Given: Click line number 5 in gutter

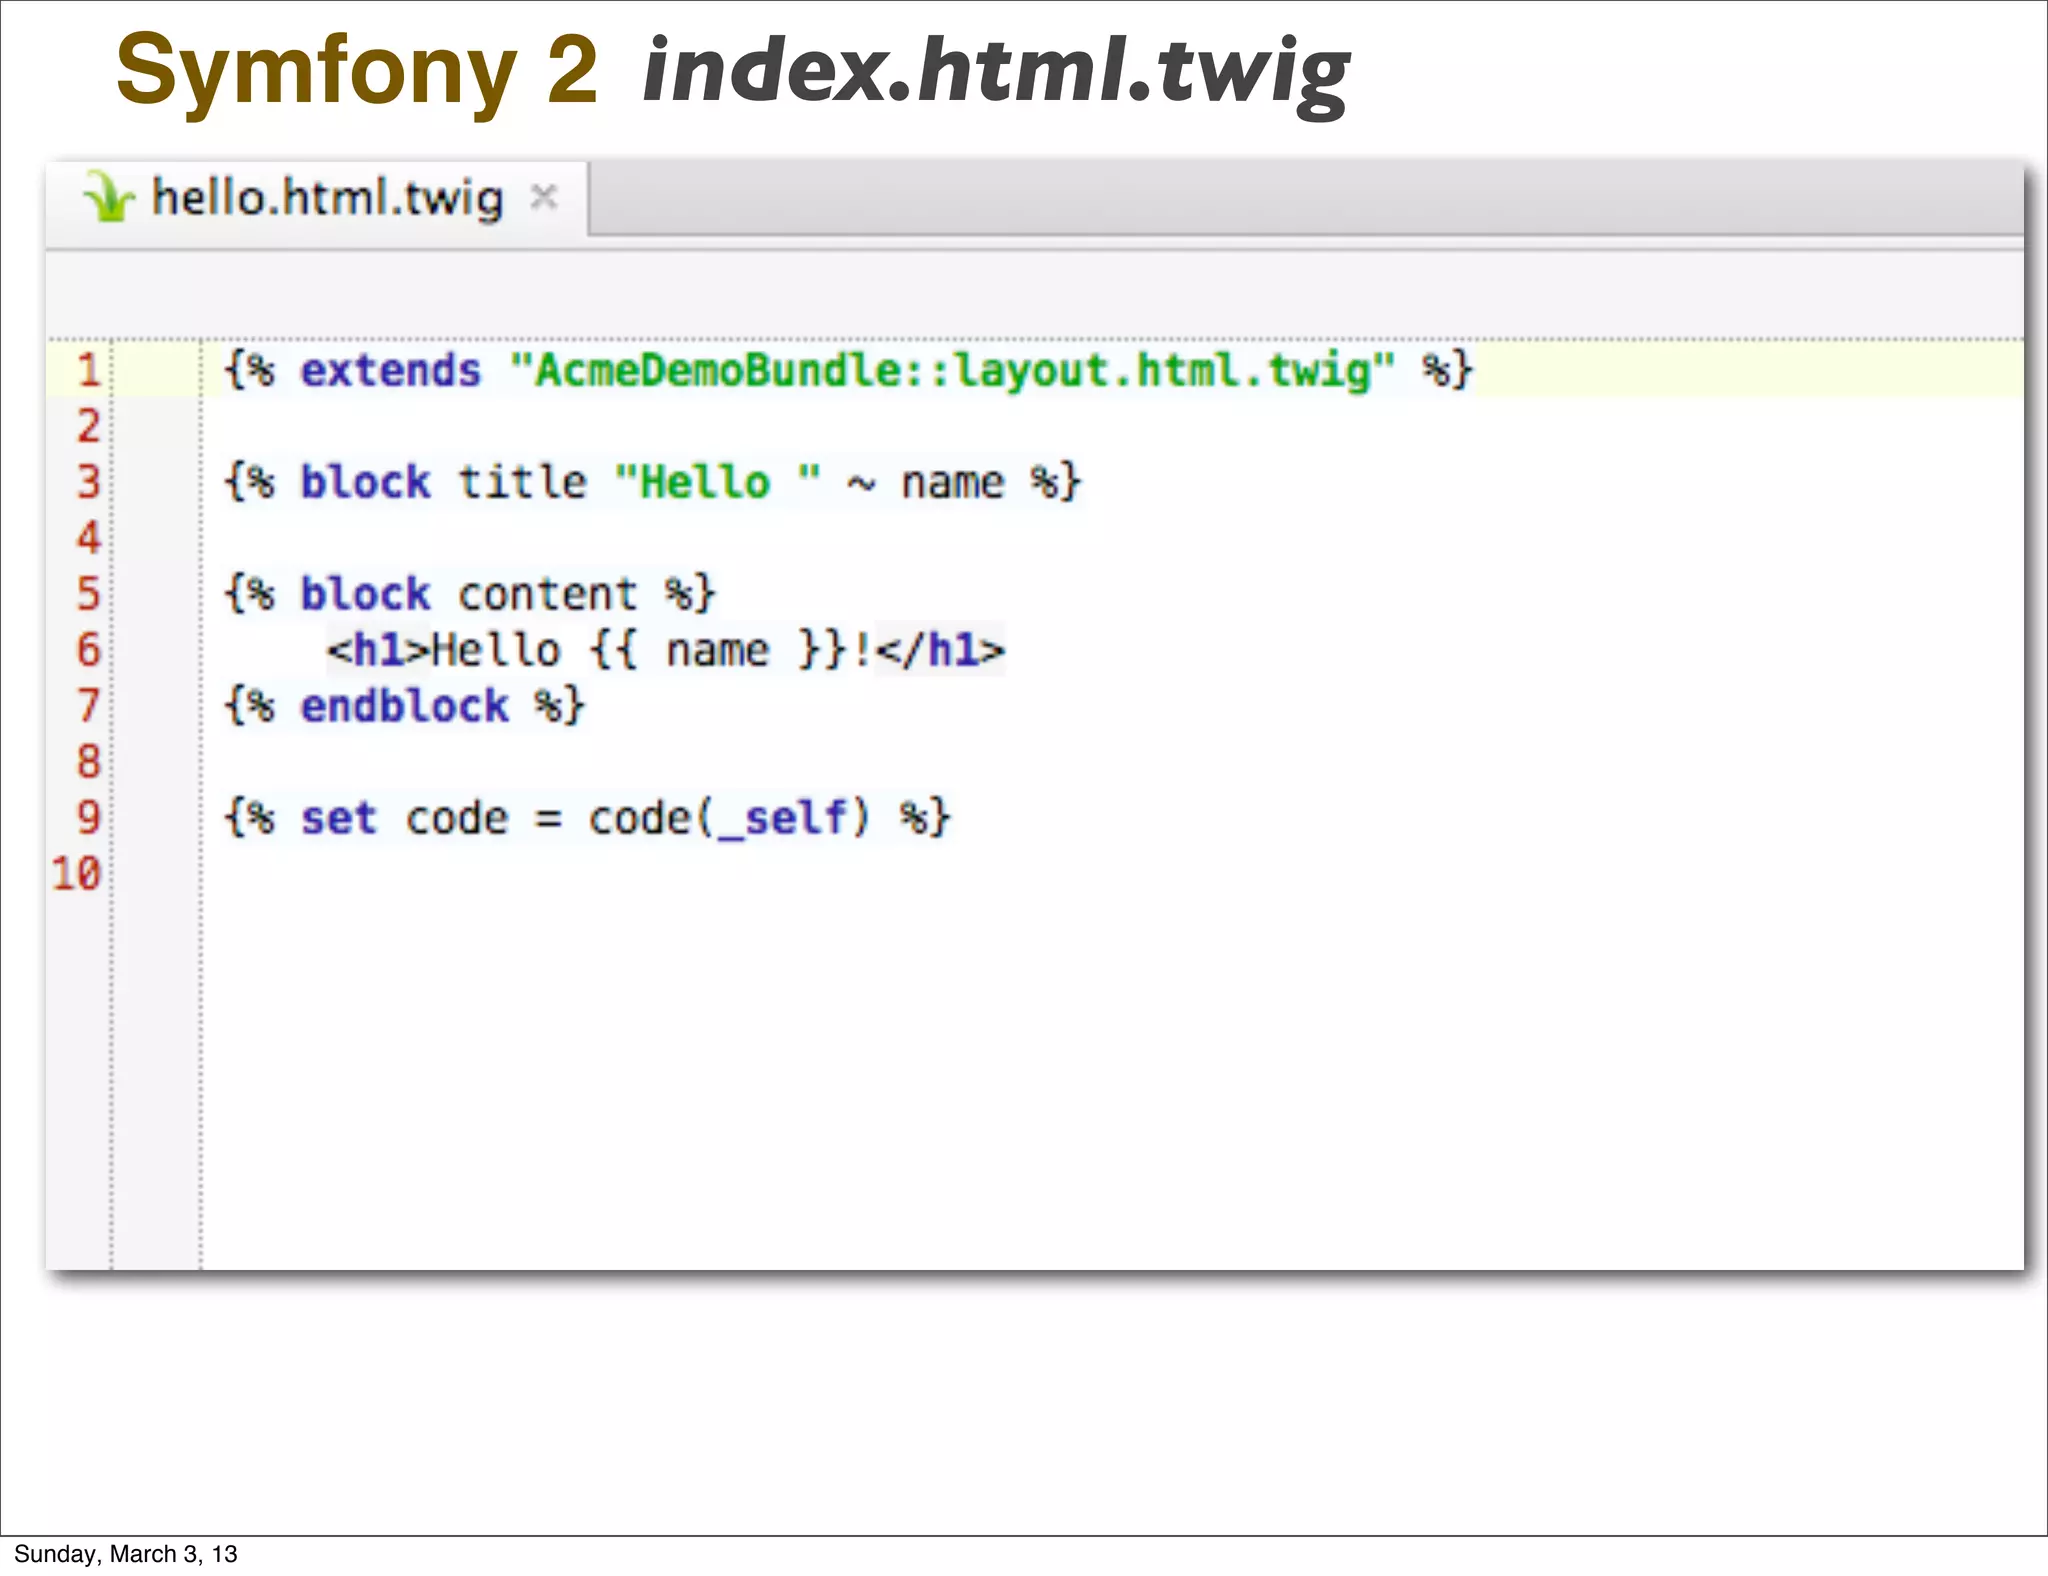Looking at the screenshot, I should pyautogui.click(x=89, y=594).
